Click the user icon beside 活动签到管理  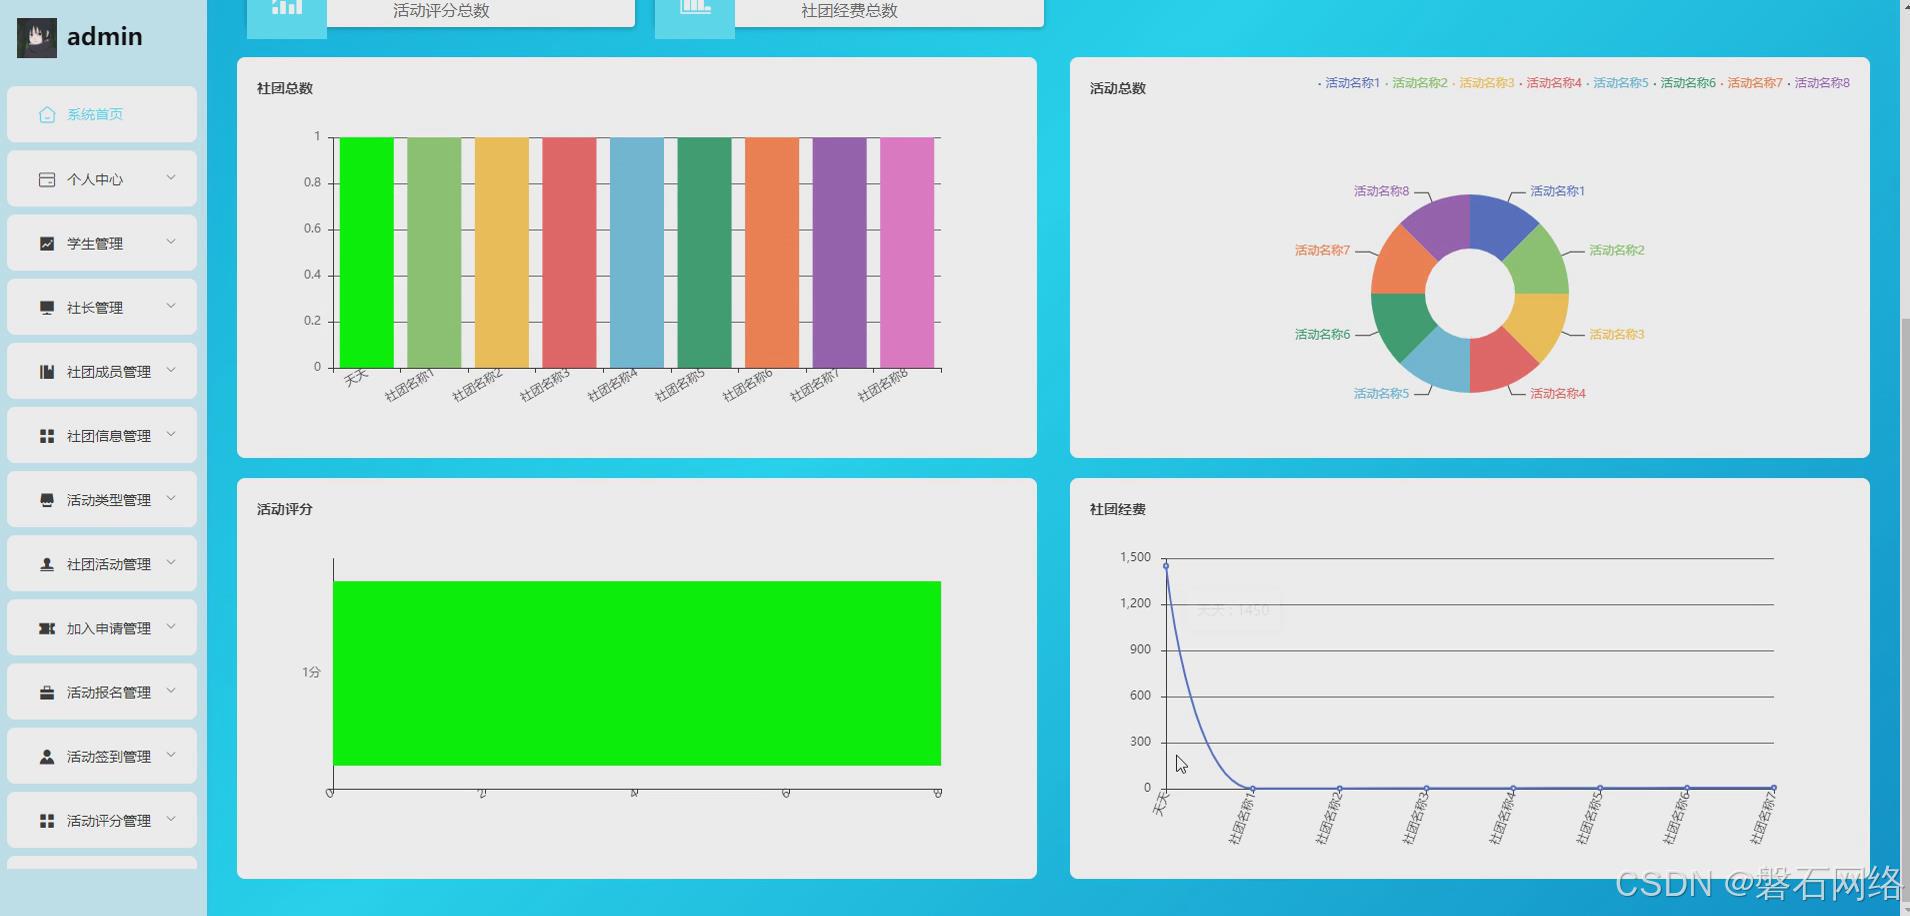tap(47, 756)
